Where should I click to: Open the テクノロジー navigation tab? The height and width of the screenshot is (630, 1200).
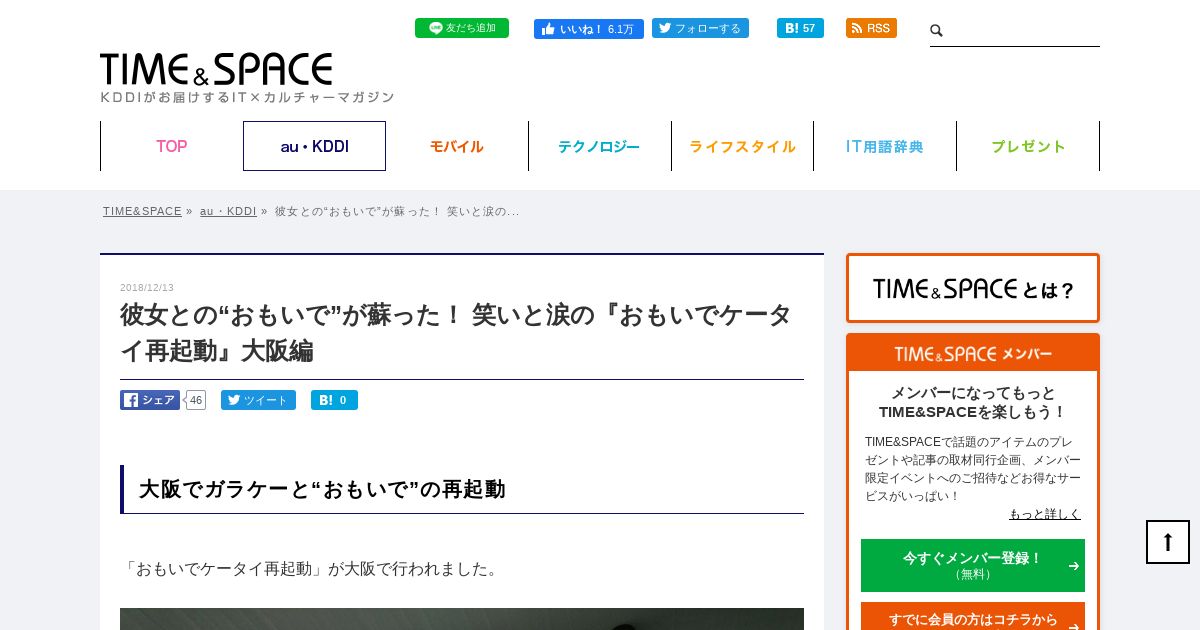599,146
